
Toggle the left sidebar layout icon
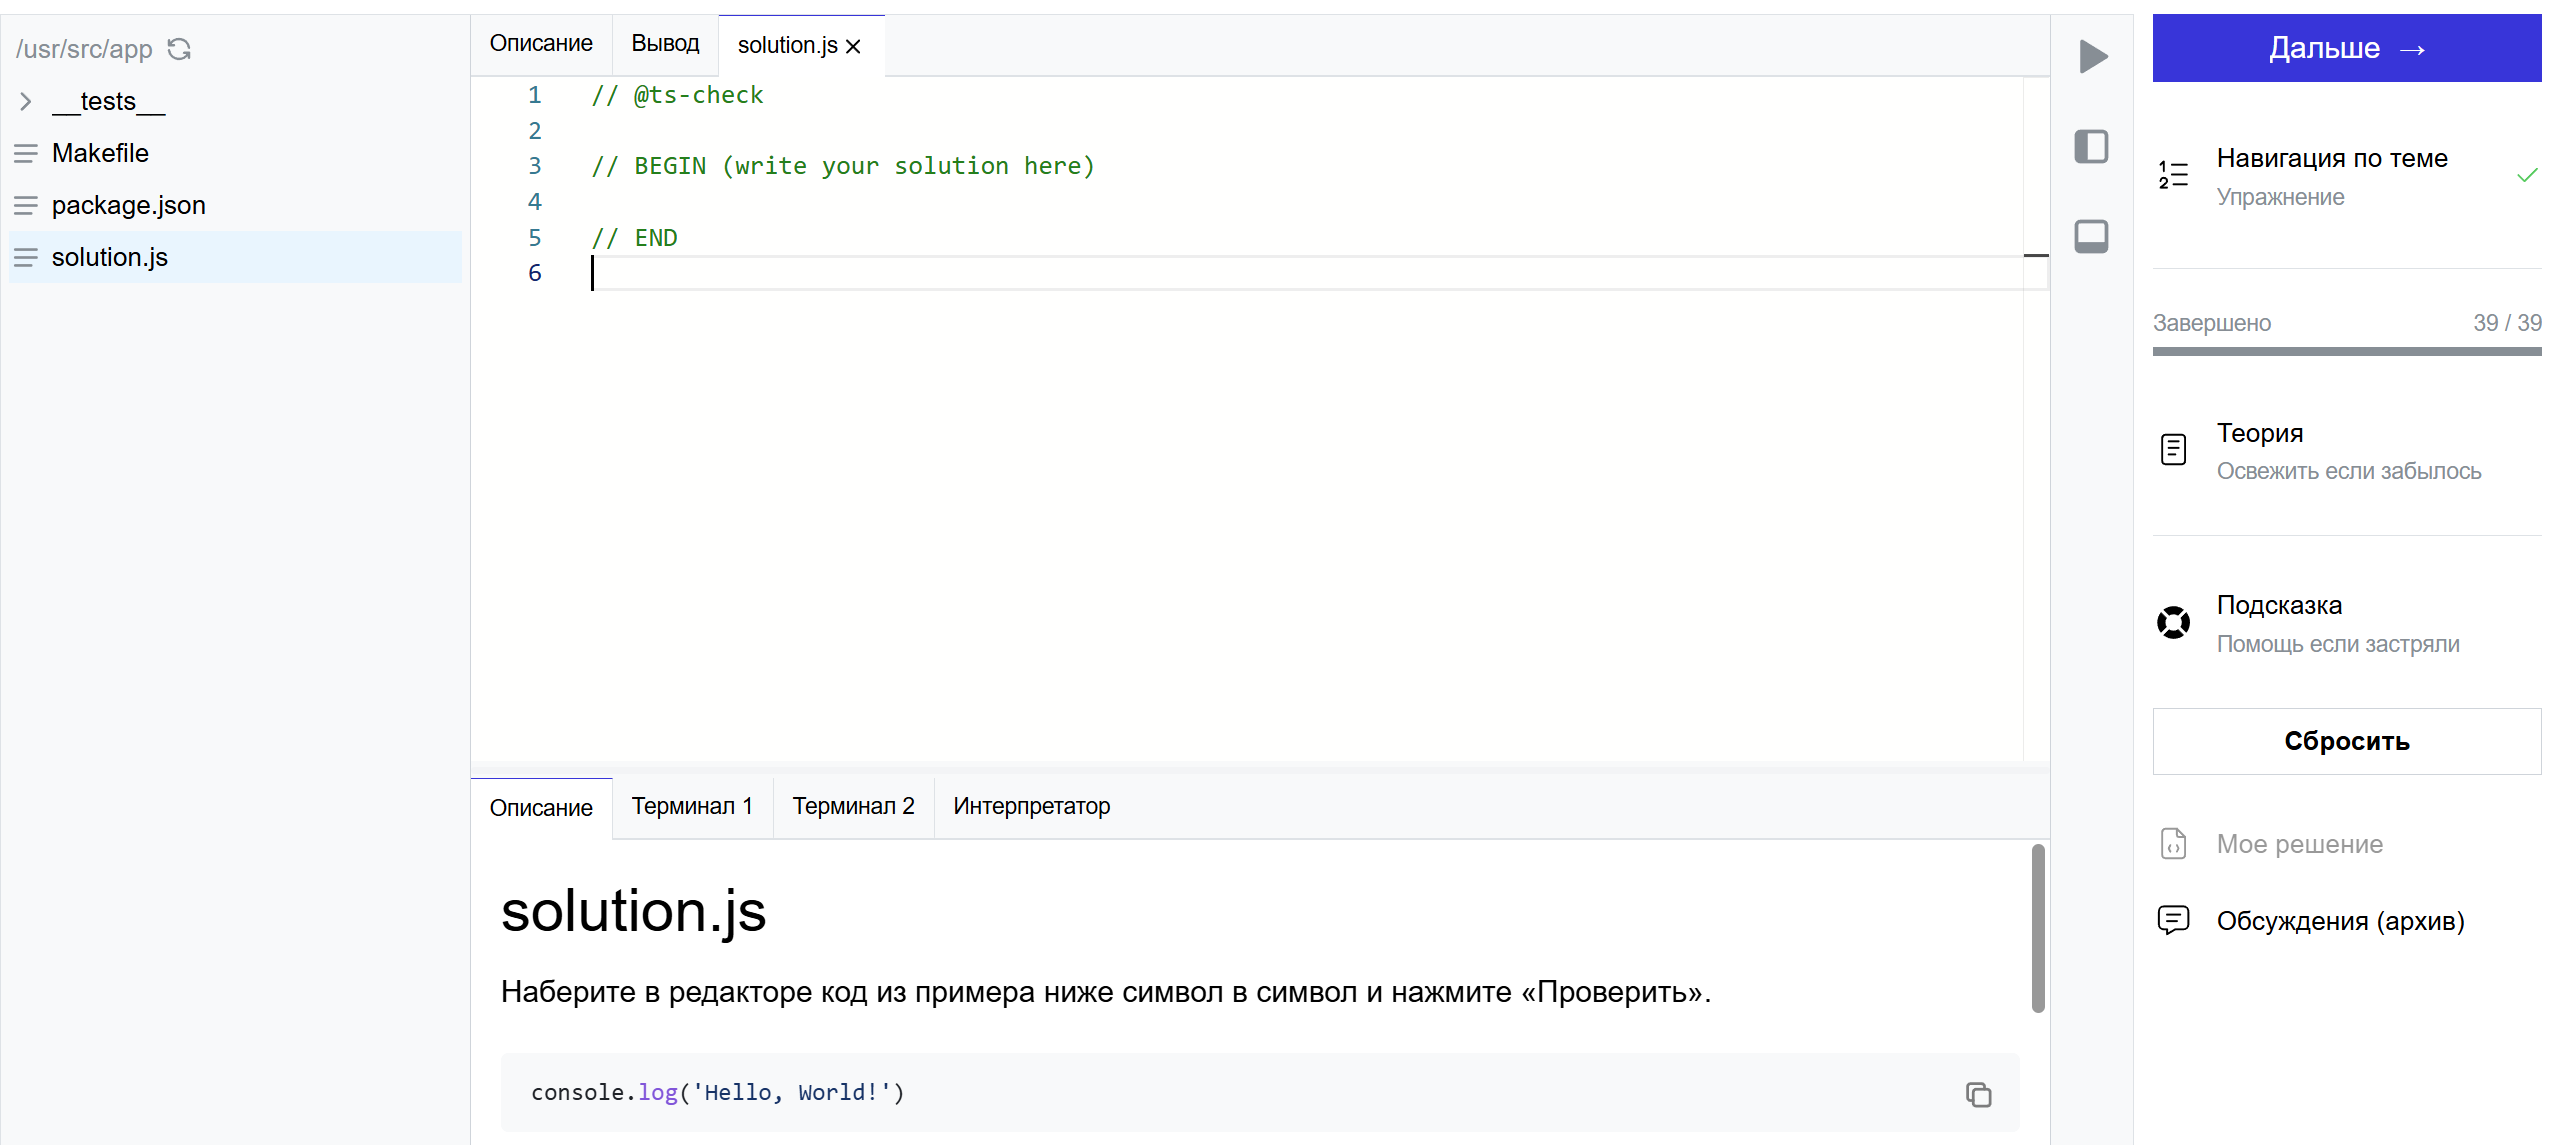point(2091,147)
